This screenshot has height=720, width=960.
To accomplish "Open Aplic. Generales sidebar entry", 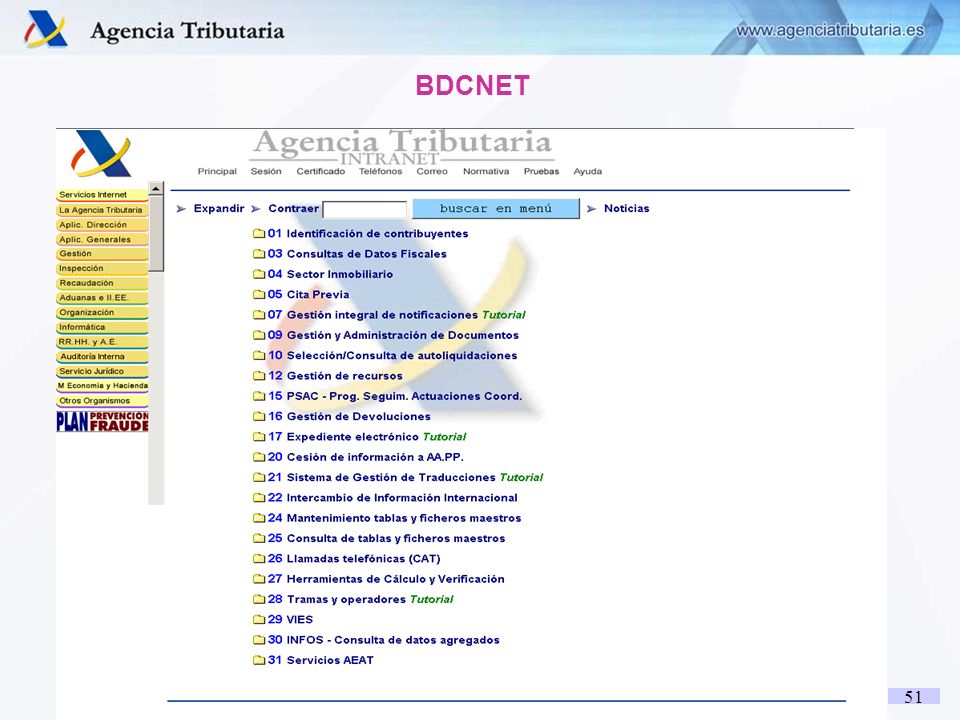I will tap(102, 239).
